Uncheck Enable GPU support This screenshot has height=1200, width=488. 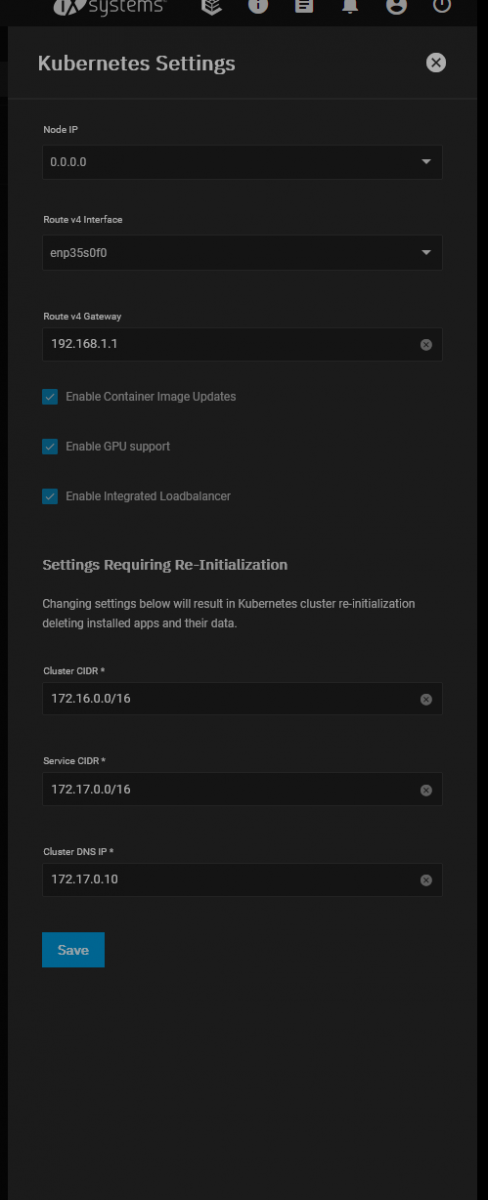click(x=50, y=447)
